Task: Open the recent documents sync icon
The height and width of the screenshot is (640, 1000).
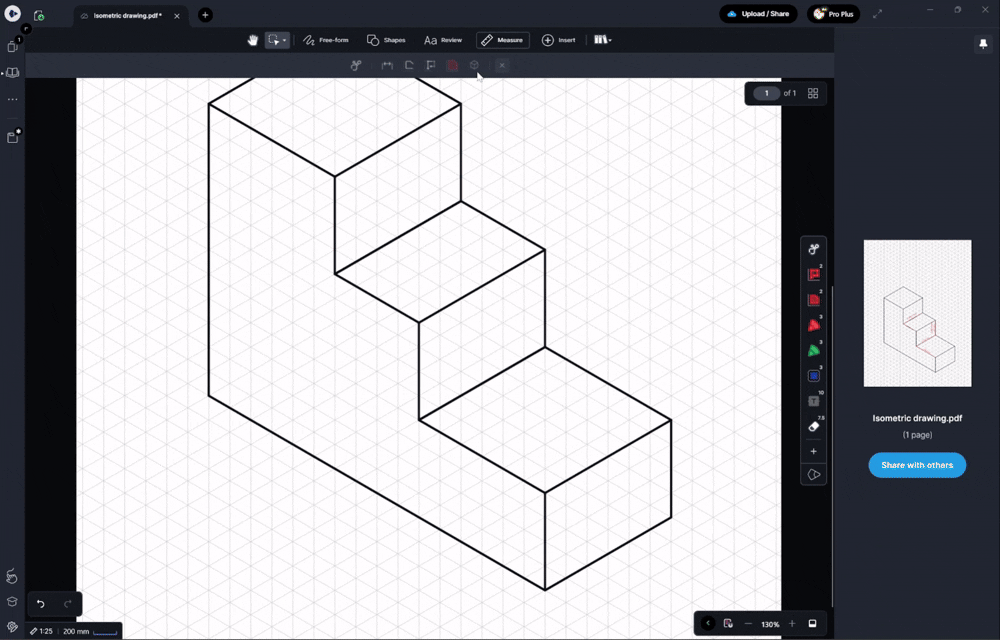Action: (x=39, y=15)
